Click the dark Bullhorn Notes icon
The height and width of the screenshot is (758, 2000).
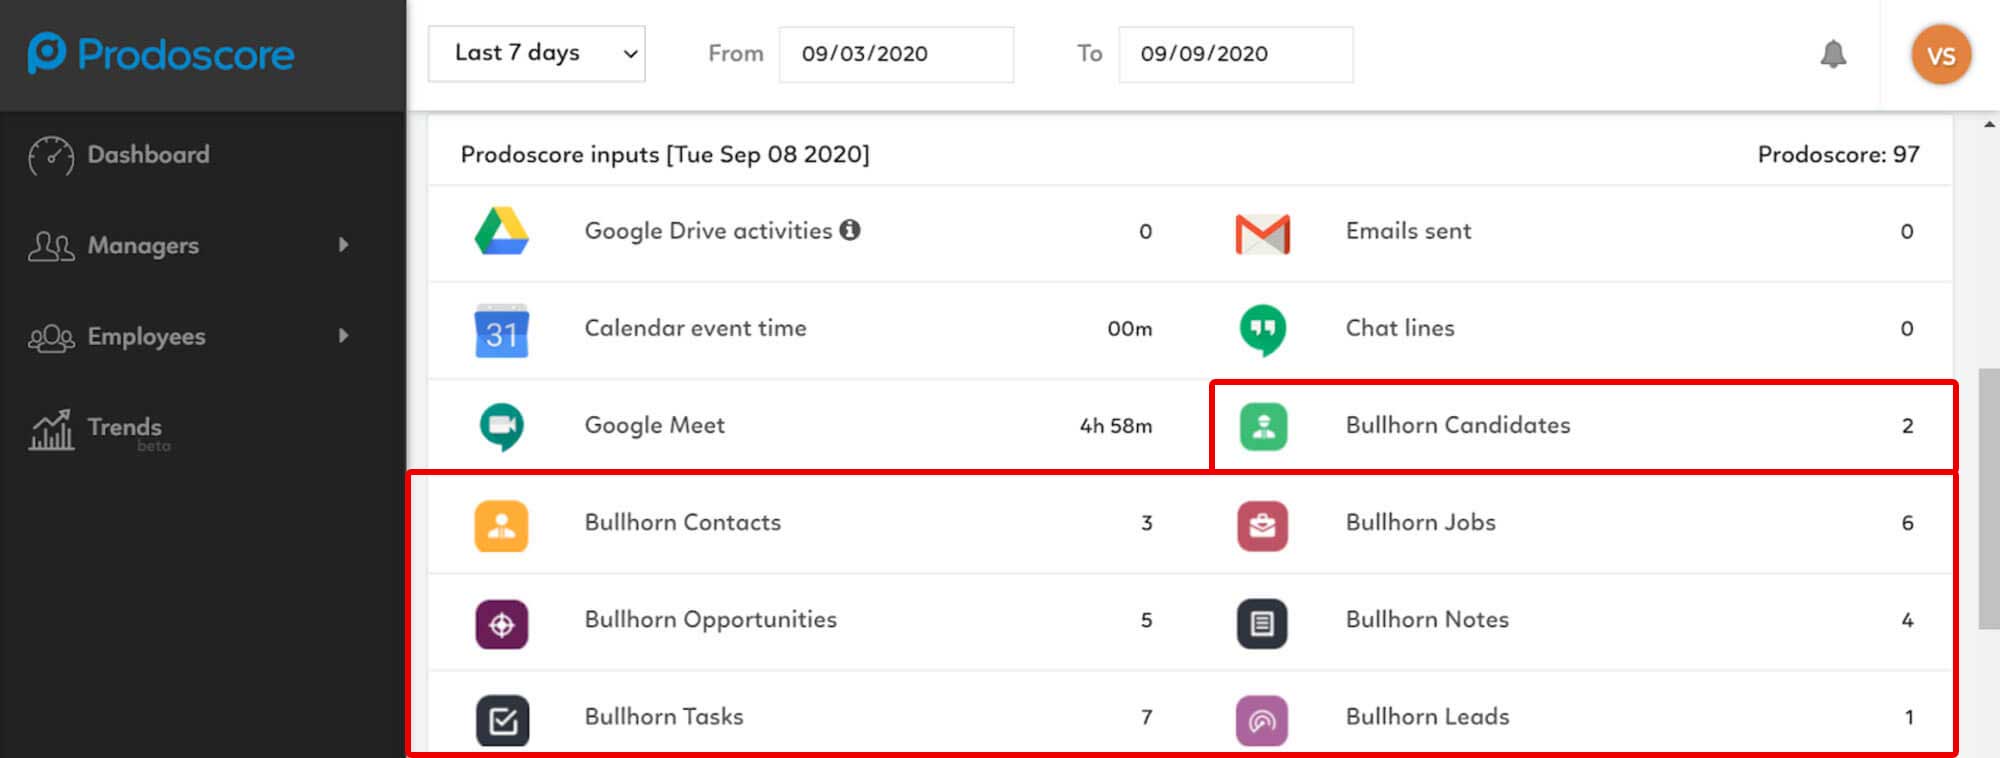(x=1263, y=624)
